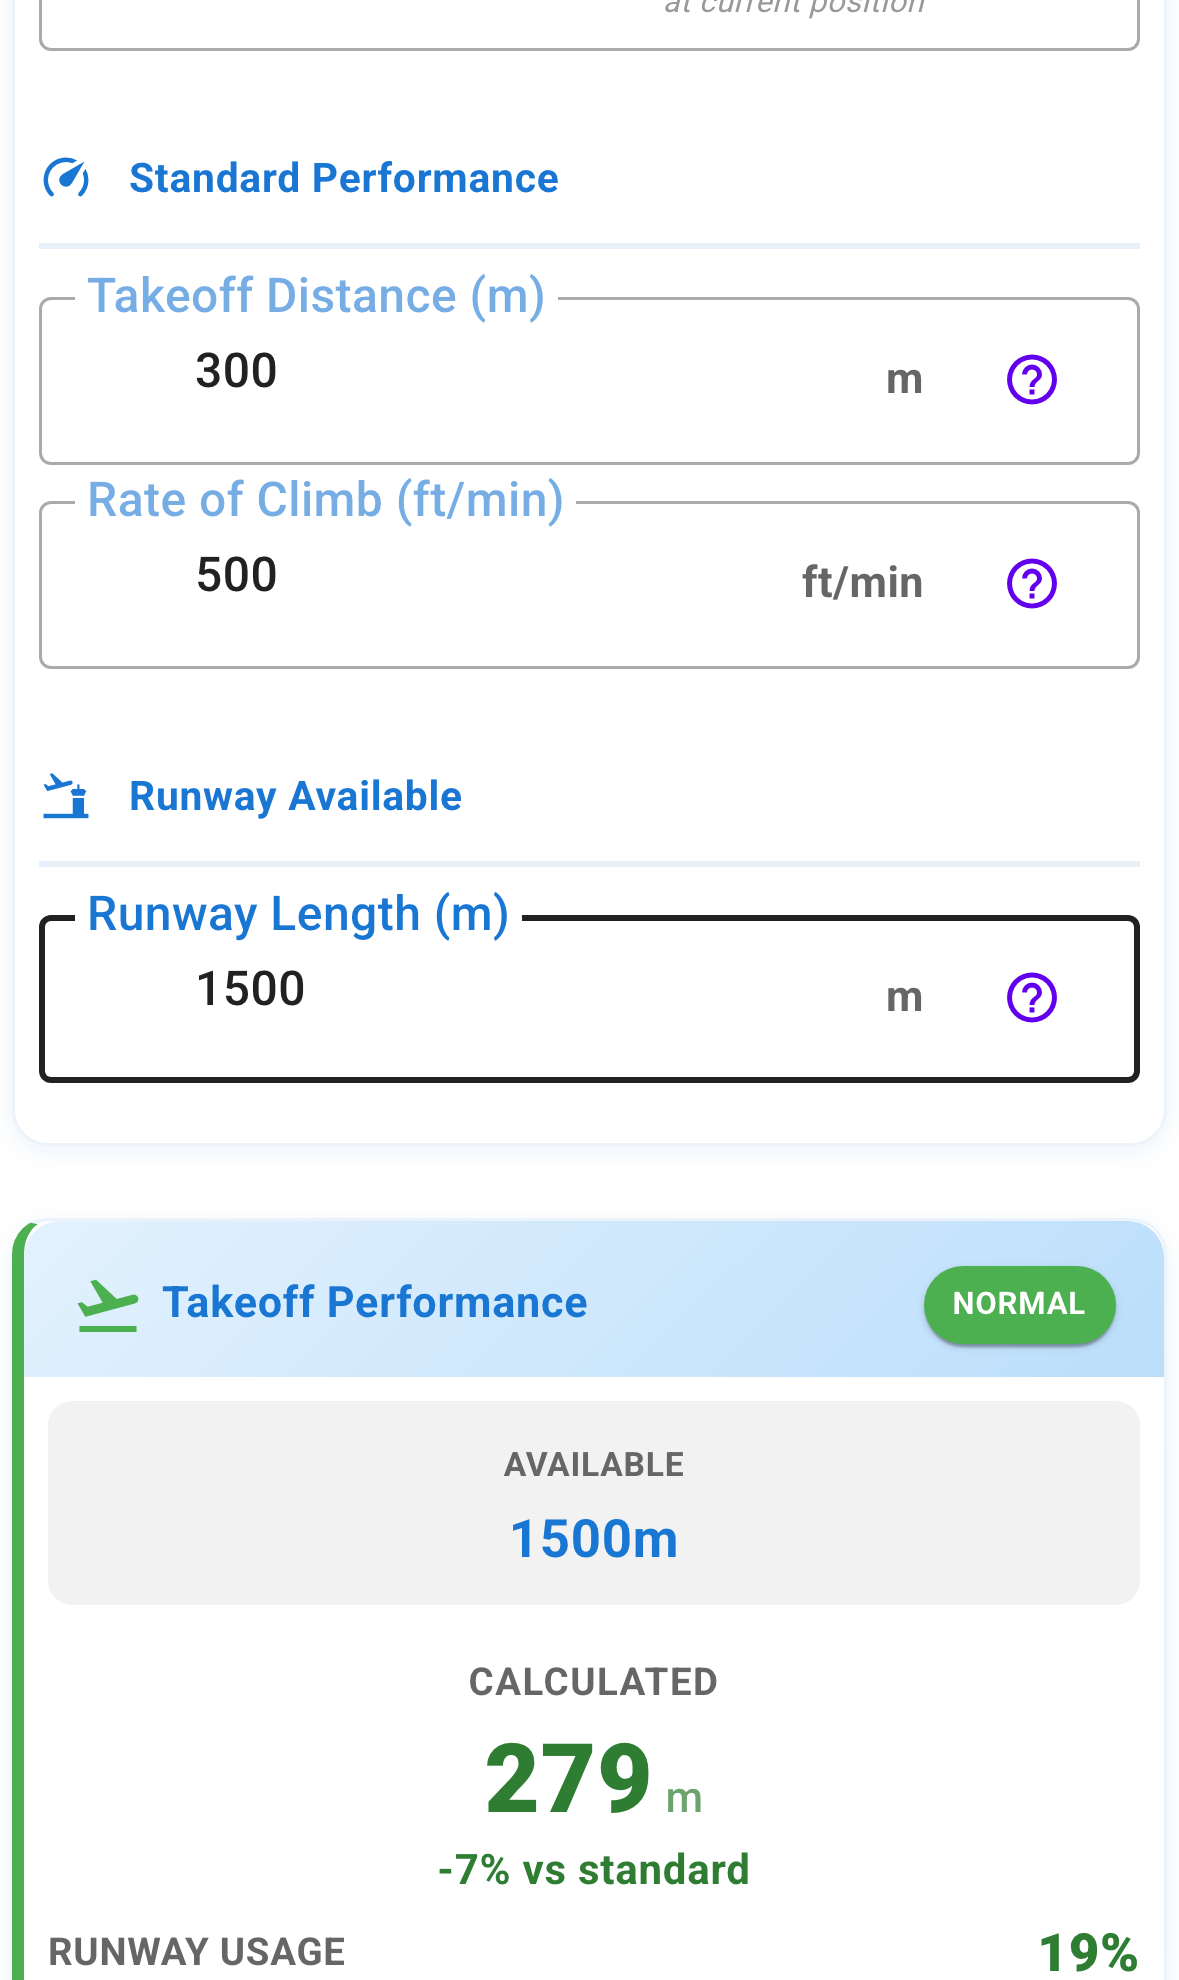Select the Standard Performance section heading
This screenshot has height=1980, width=1179.
click(x=343, y=179)
